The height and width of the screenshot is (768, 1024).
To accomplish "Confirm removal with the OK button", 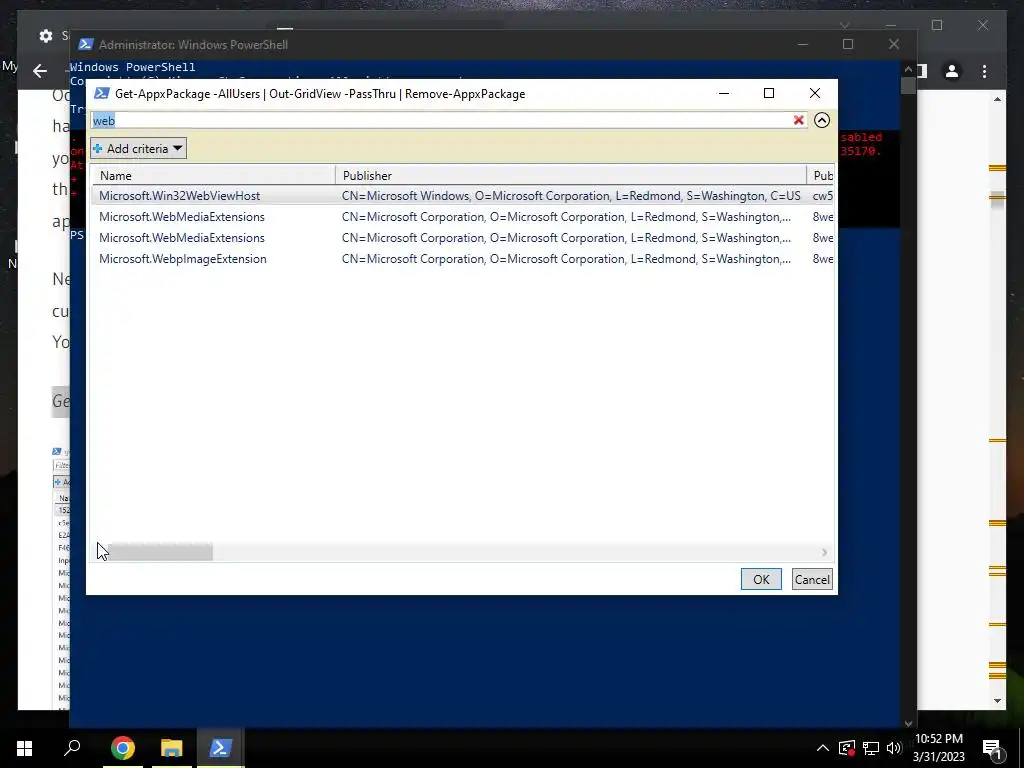I will click(761, 579).
